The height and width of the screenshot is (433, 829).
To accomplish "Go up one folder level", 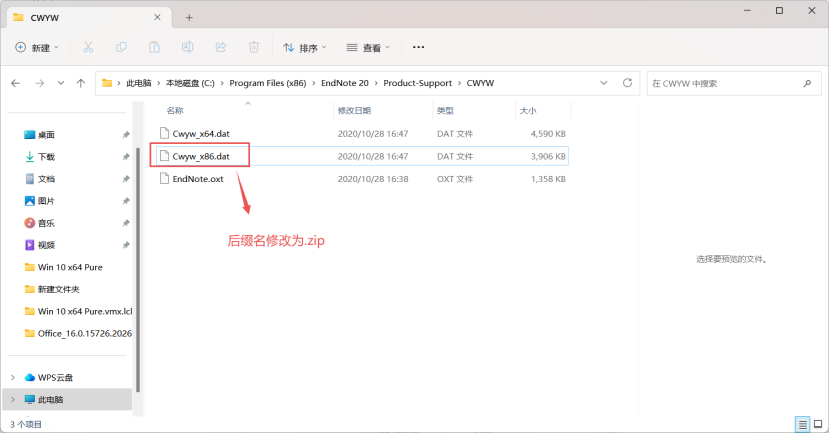I will tap(81, 83).
